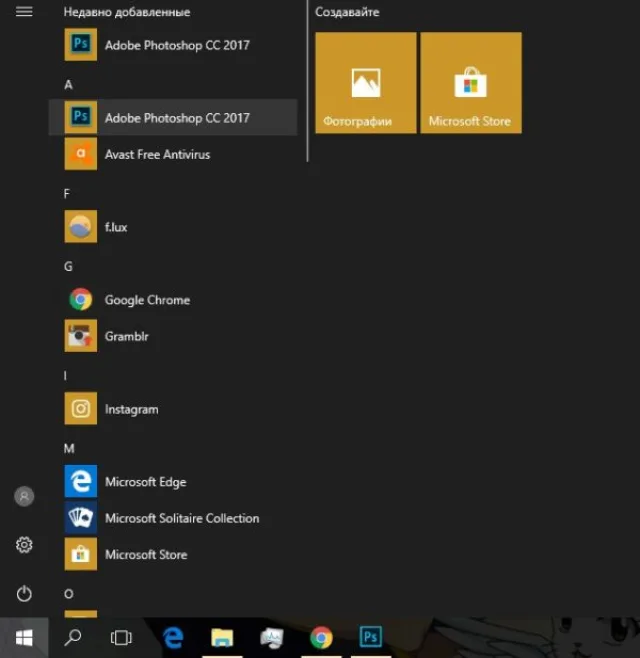The image size is (640, 658).
Task: Click the Недавно добавленные heading
Action: pyautogui.click(x=127, y=12)
